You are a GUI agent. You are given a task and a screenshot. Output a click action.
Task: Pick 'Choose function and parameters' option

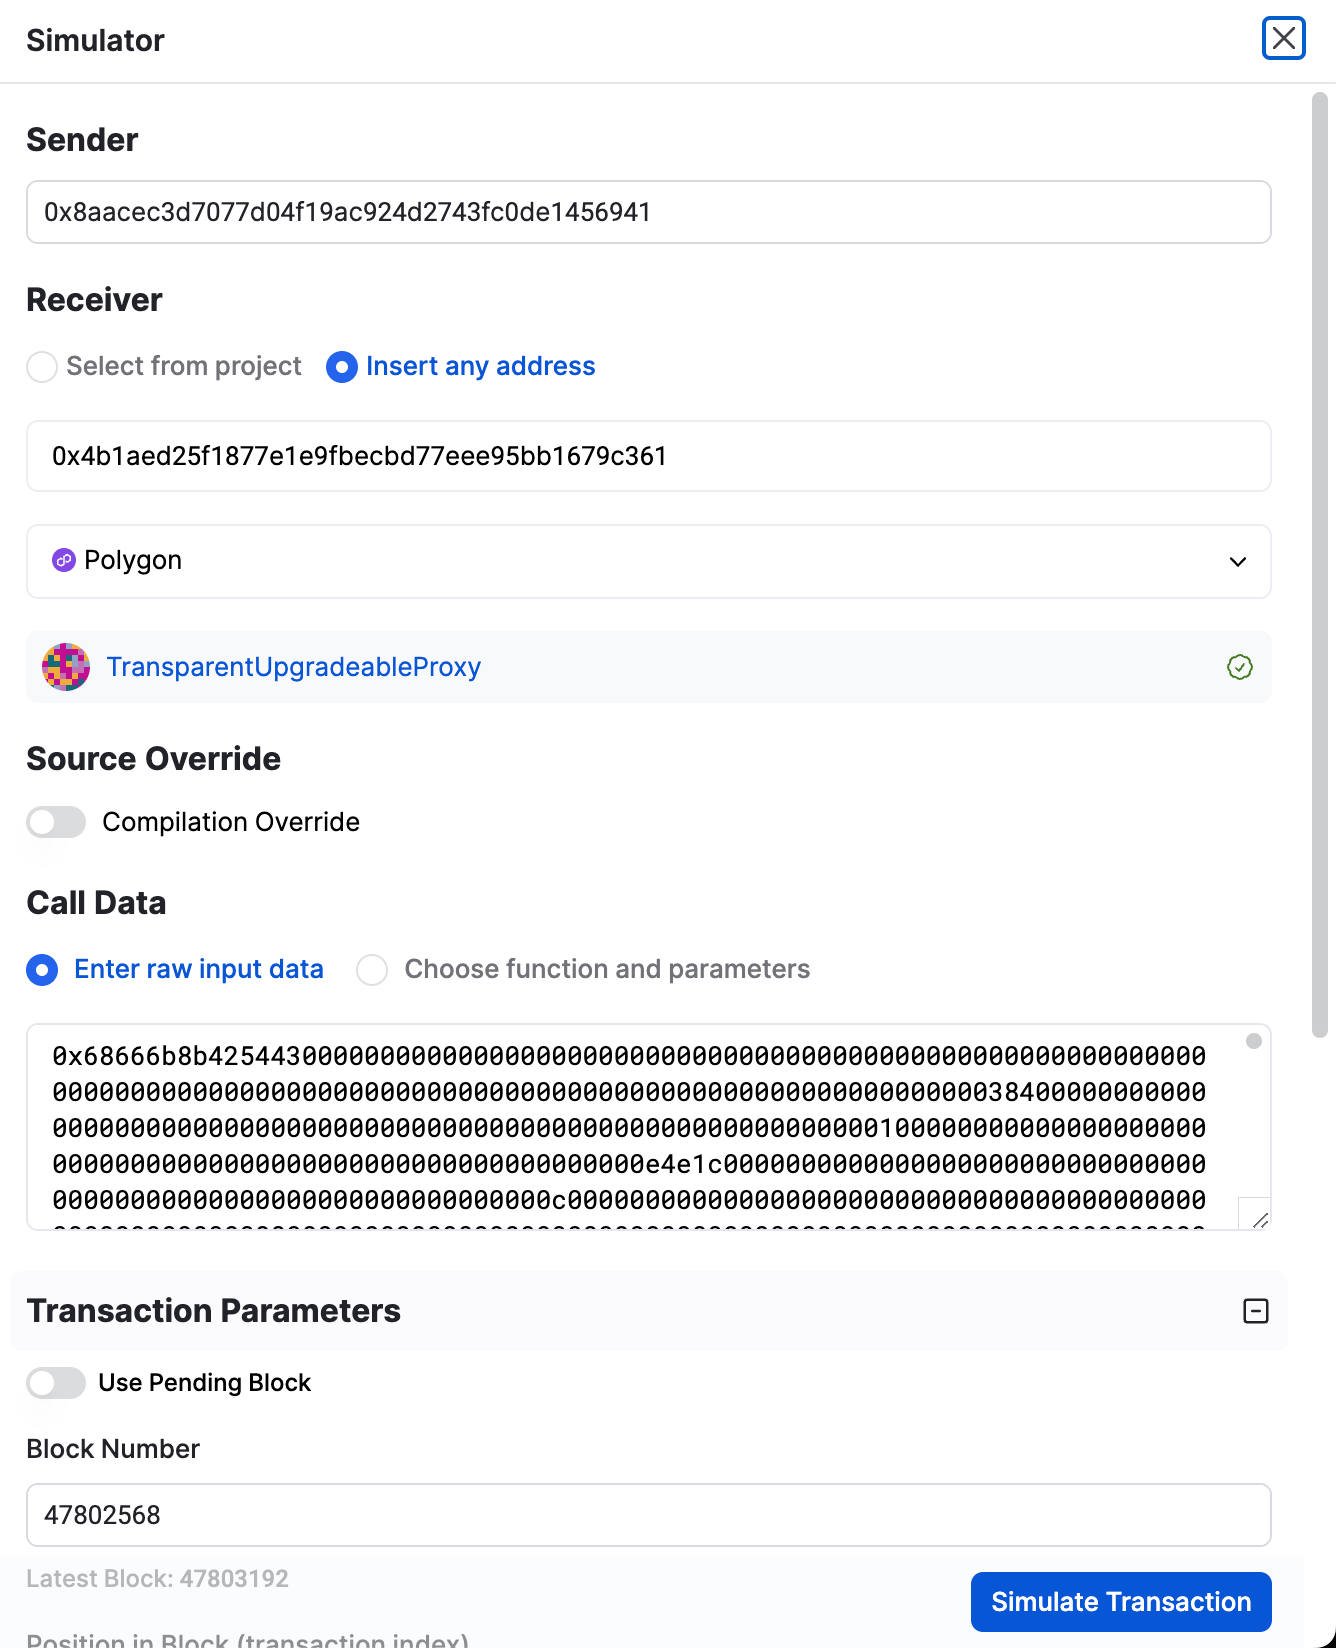[372, 970]
